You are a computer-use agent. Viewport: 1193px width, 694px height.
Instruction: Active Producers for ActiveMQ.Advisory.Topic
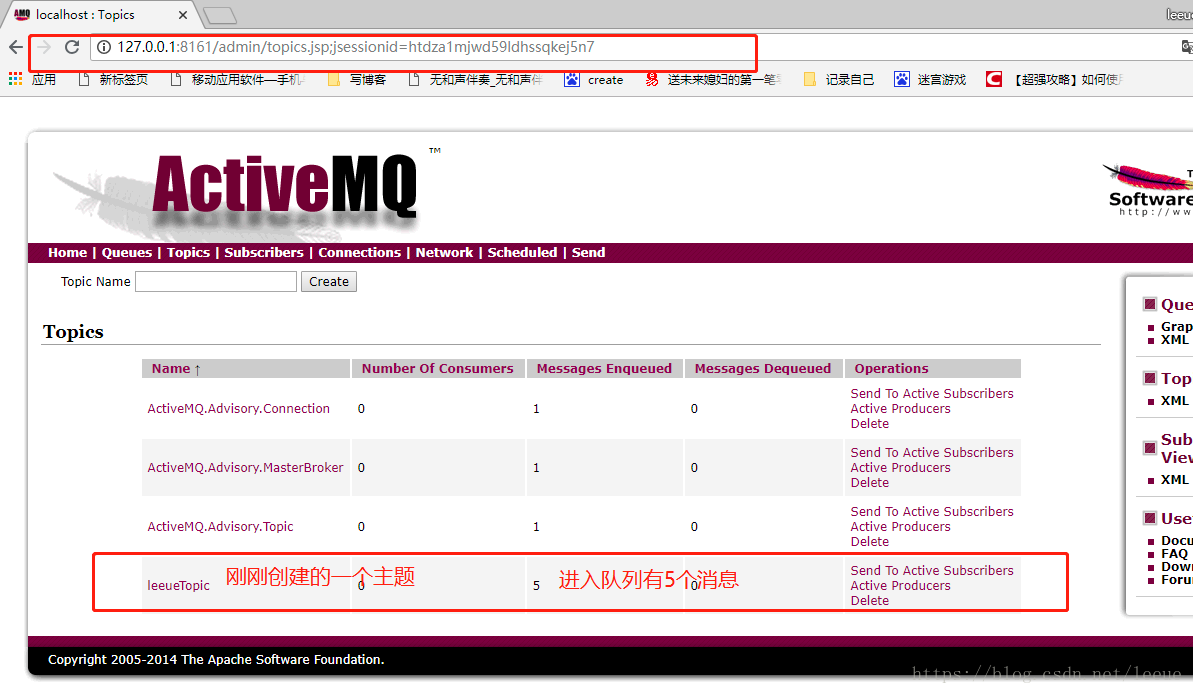coord(900,527)
